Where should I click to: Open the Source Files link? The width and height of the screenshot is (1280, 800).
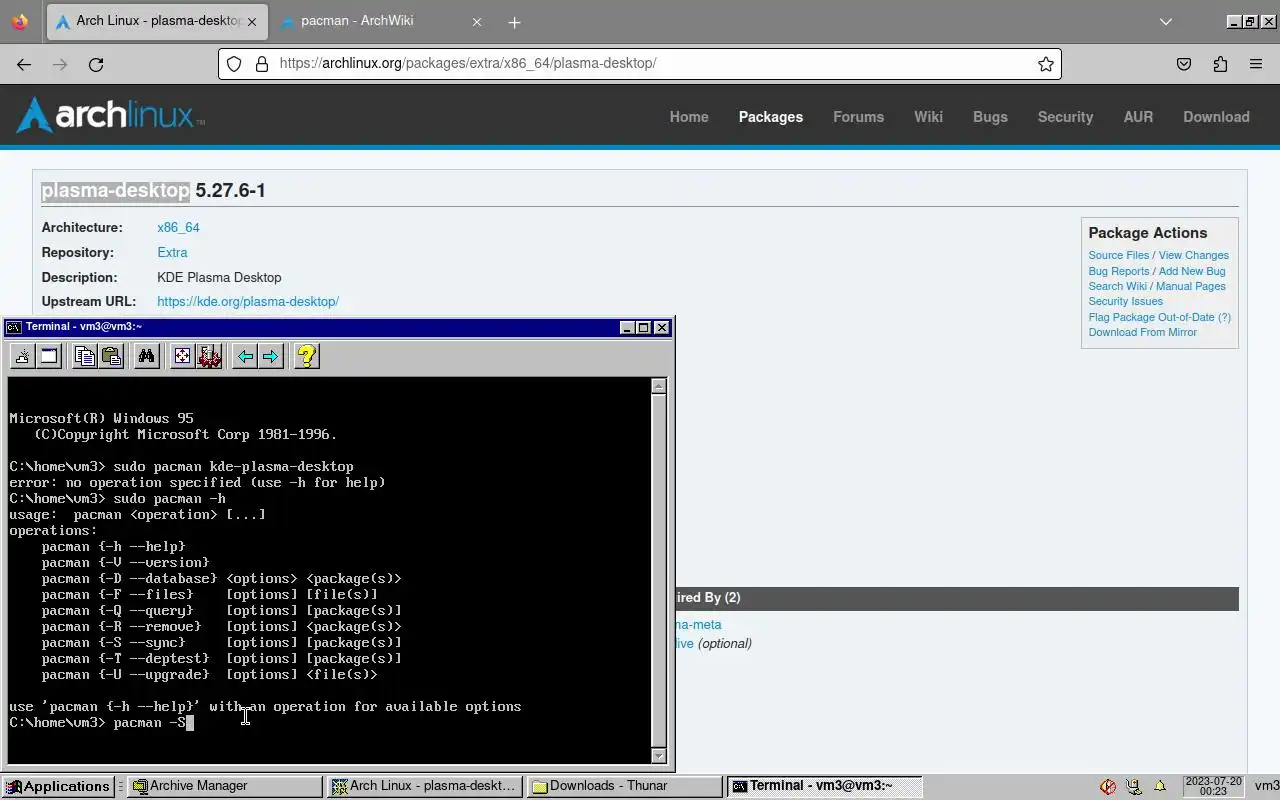click(1118, 255)
